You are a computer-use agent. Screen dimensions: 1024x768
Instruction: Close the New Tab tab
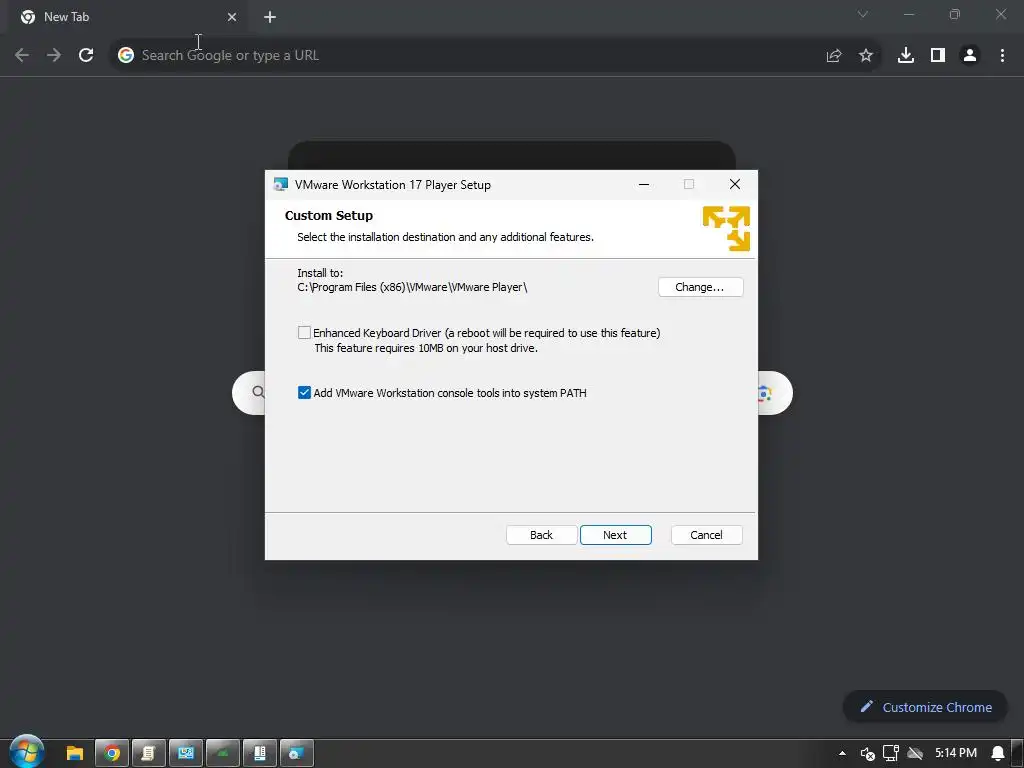[232, 17]
